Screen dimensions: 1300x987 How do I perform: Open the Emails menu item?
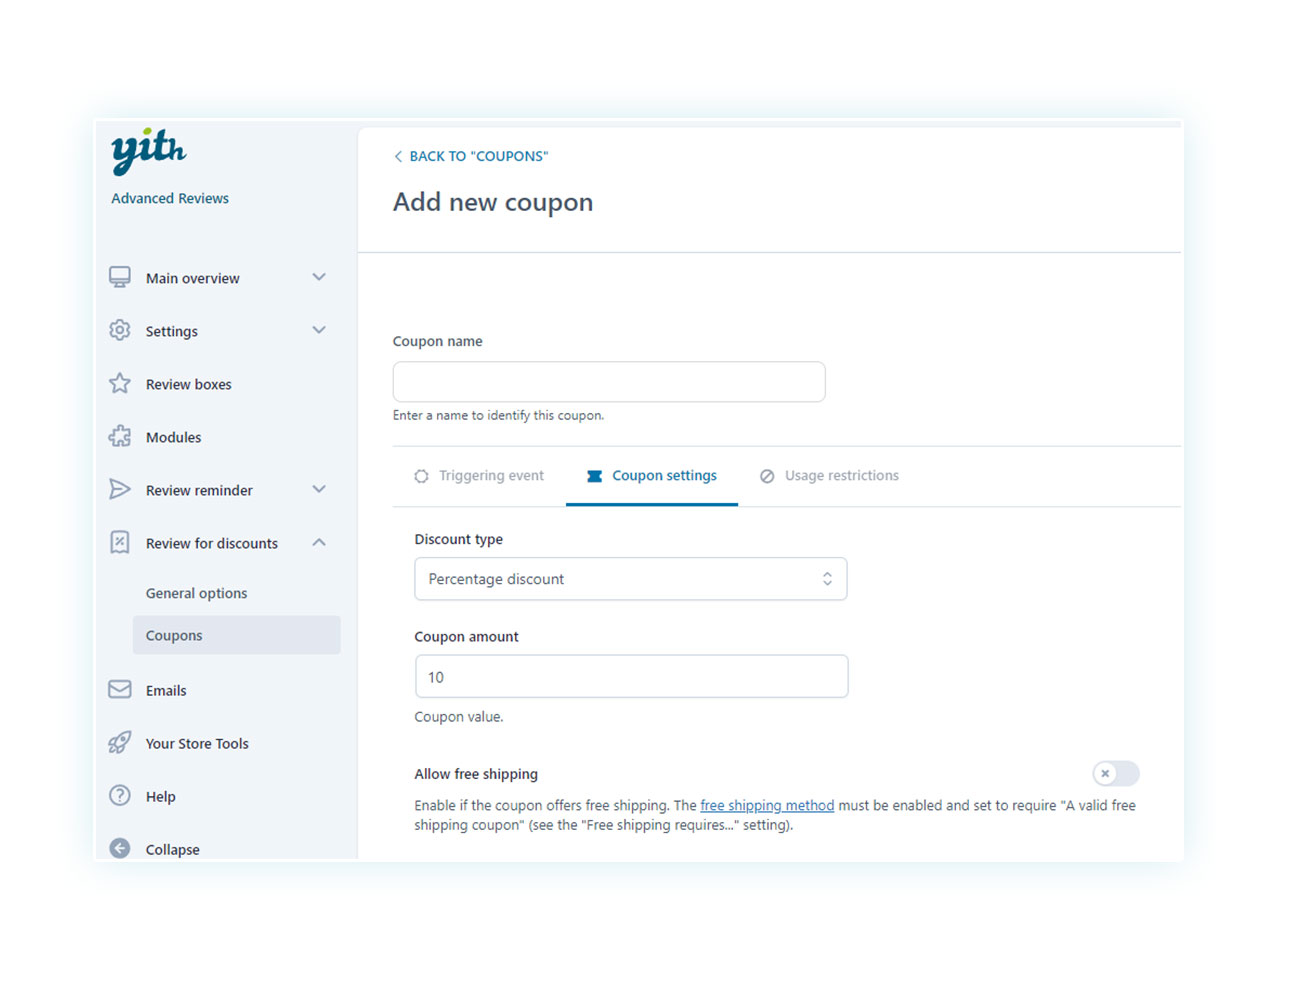click(166, 690)
